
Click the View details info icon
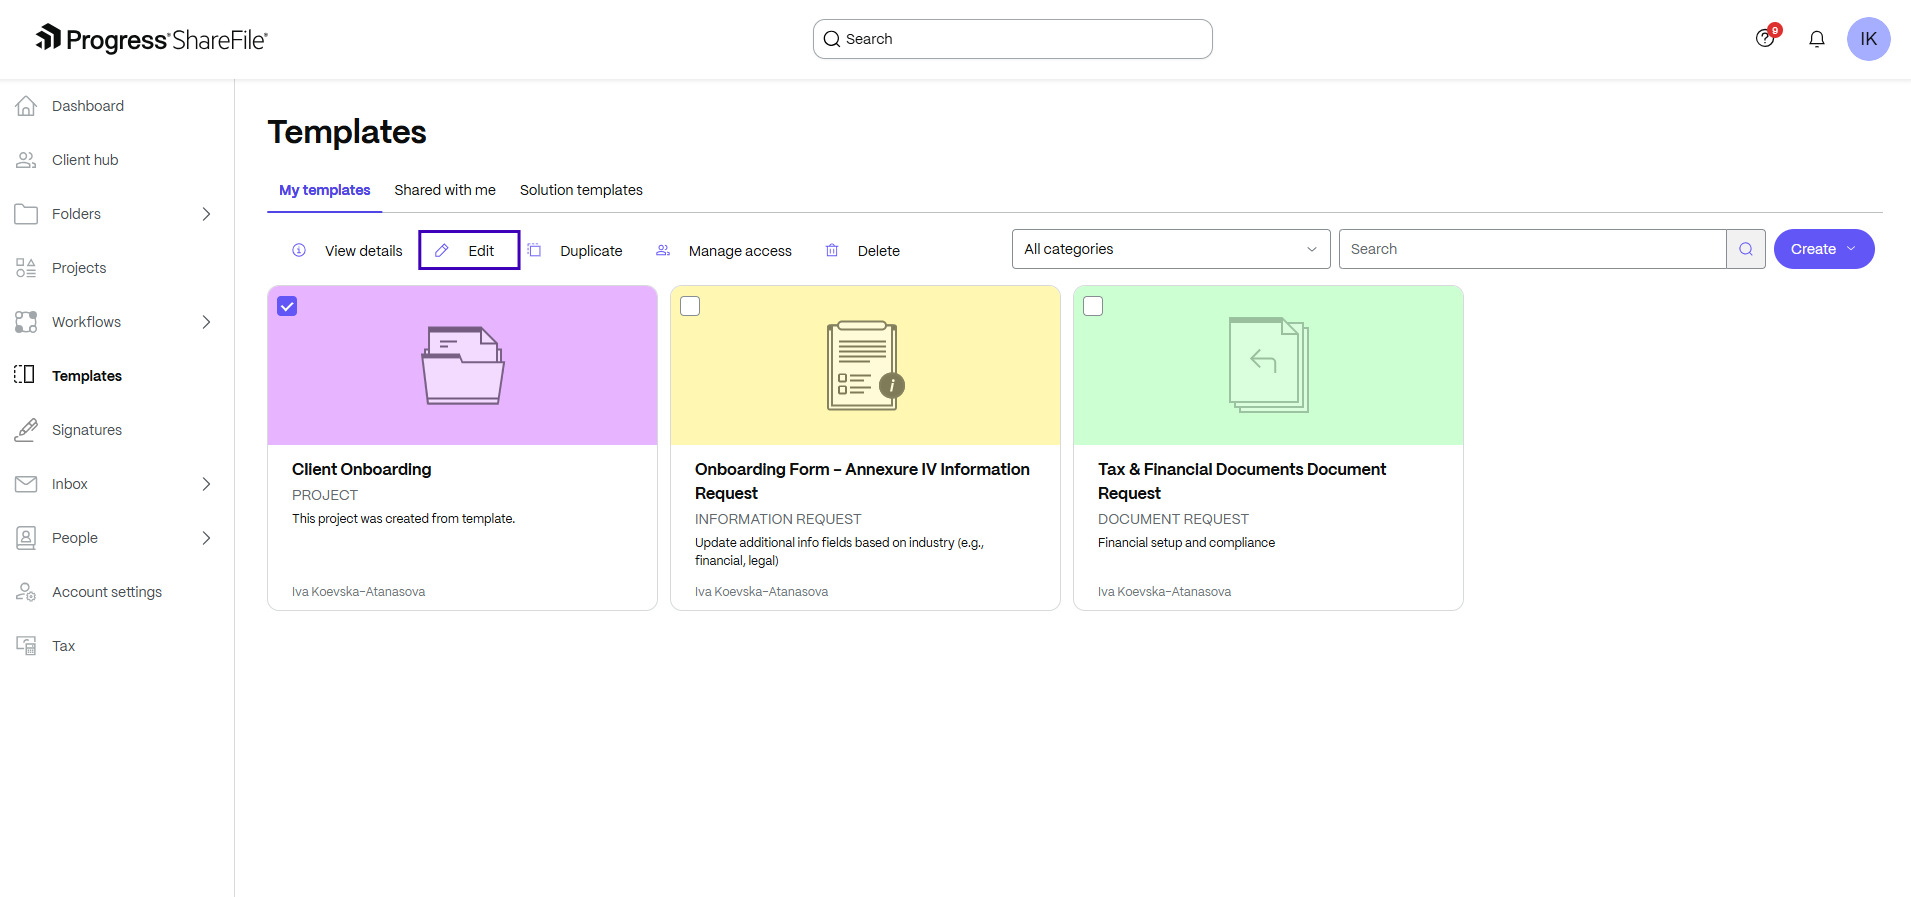(x=299, y=250)
